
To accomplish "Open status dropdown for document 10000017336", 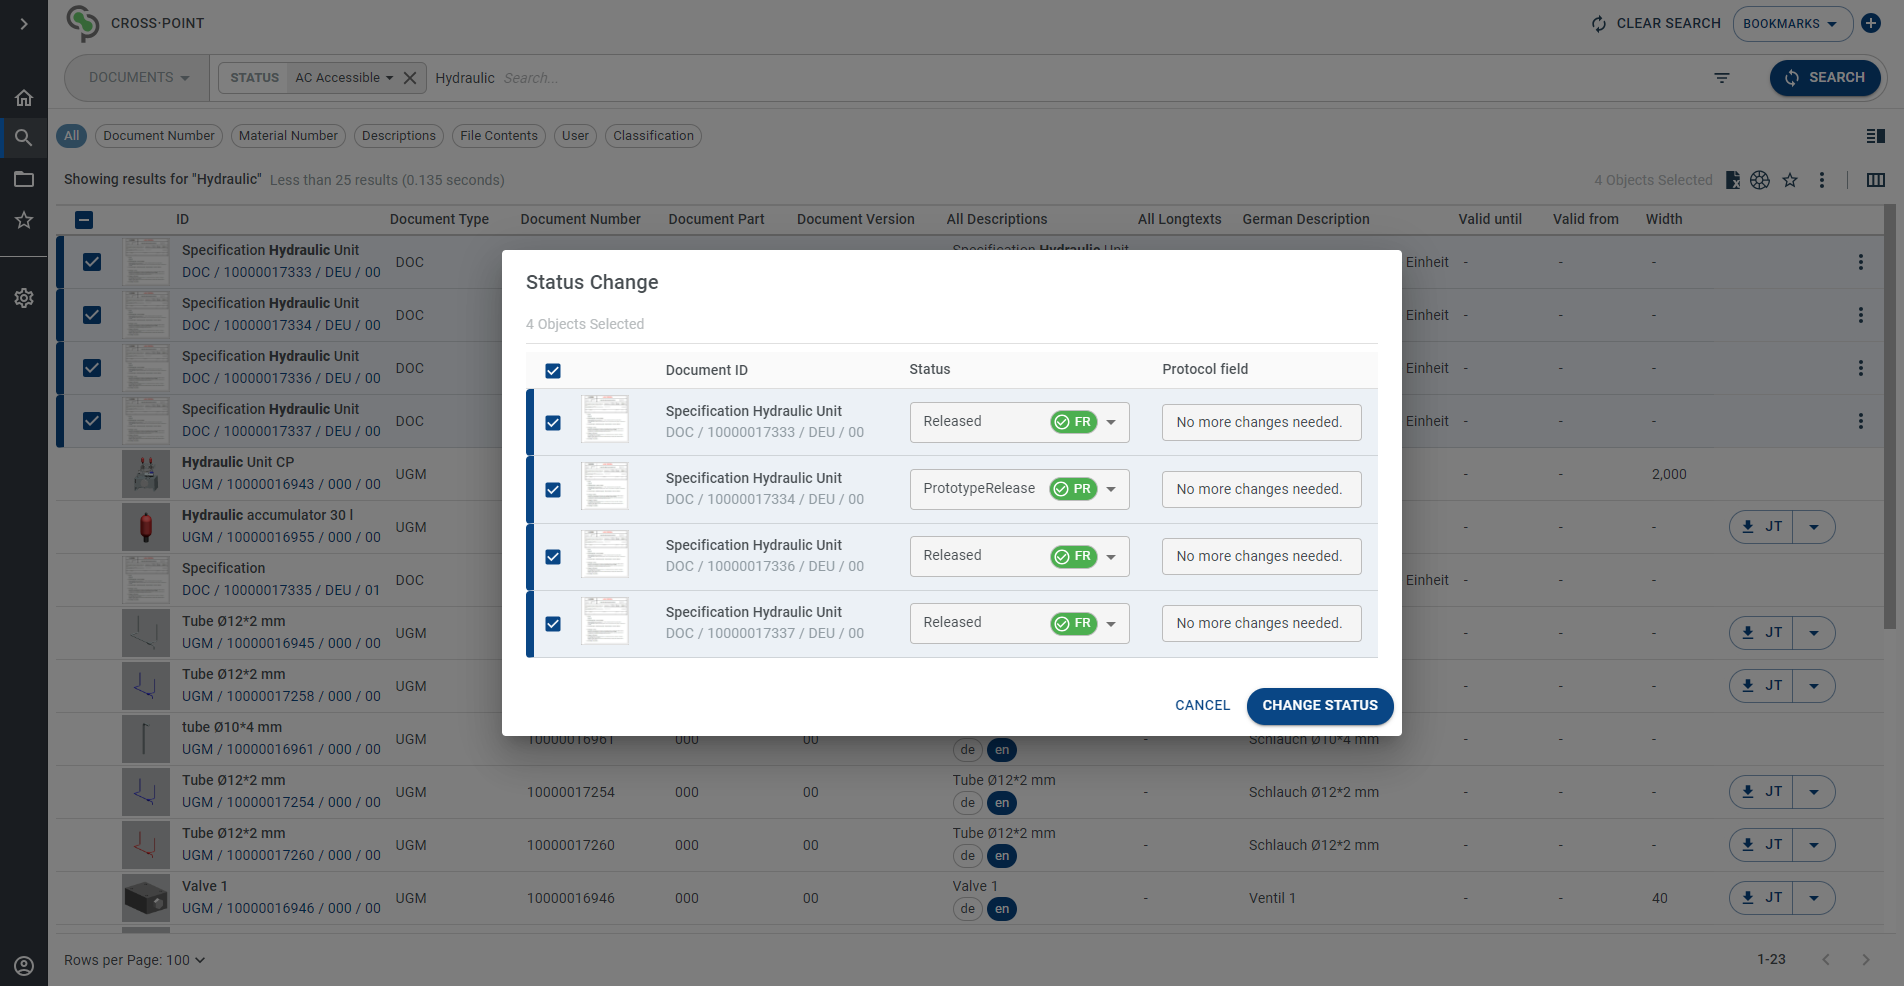I will pyautogui.click(x=1019, y=556).
